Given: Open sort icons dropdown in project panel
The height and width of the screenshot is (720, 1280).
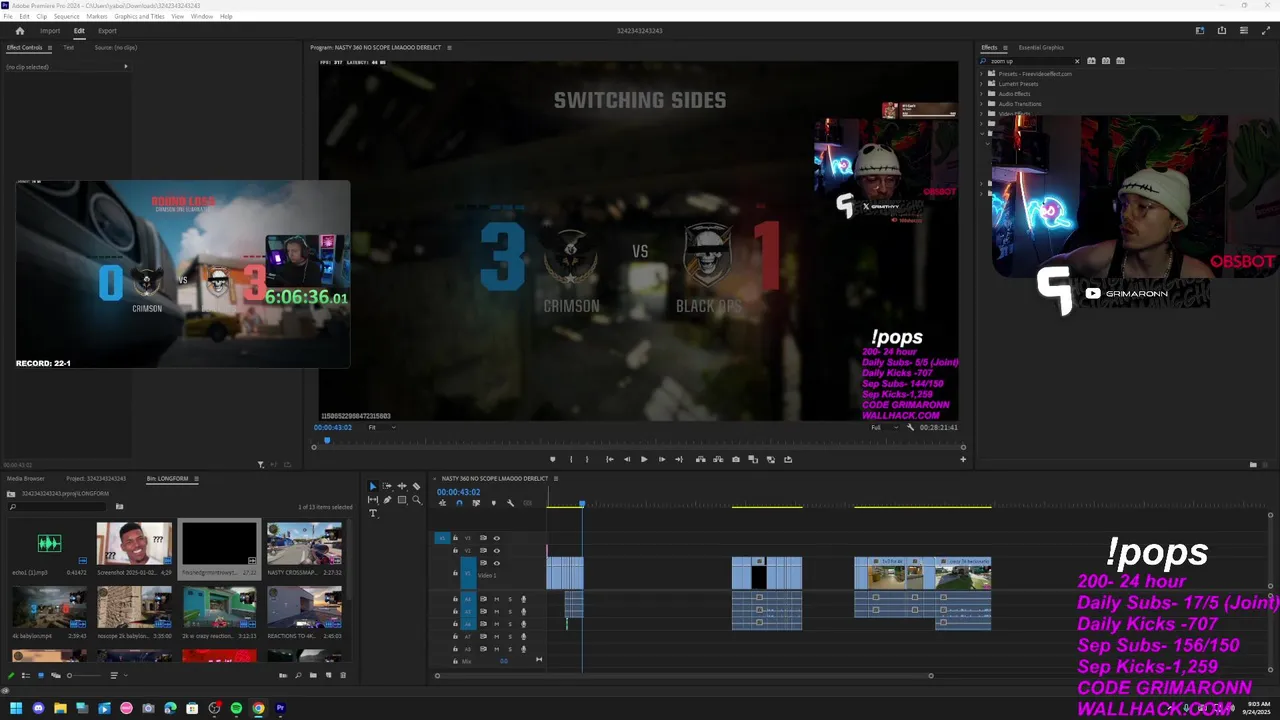Looking at the screenshot, I should click(x=118, y=675).
